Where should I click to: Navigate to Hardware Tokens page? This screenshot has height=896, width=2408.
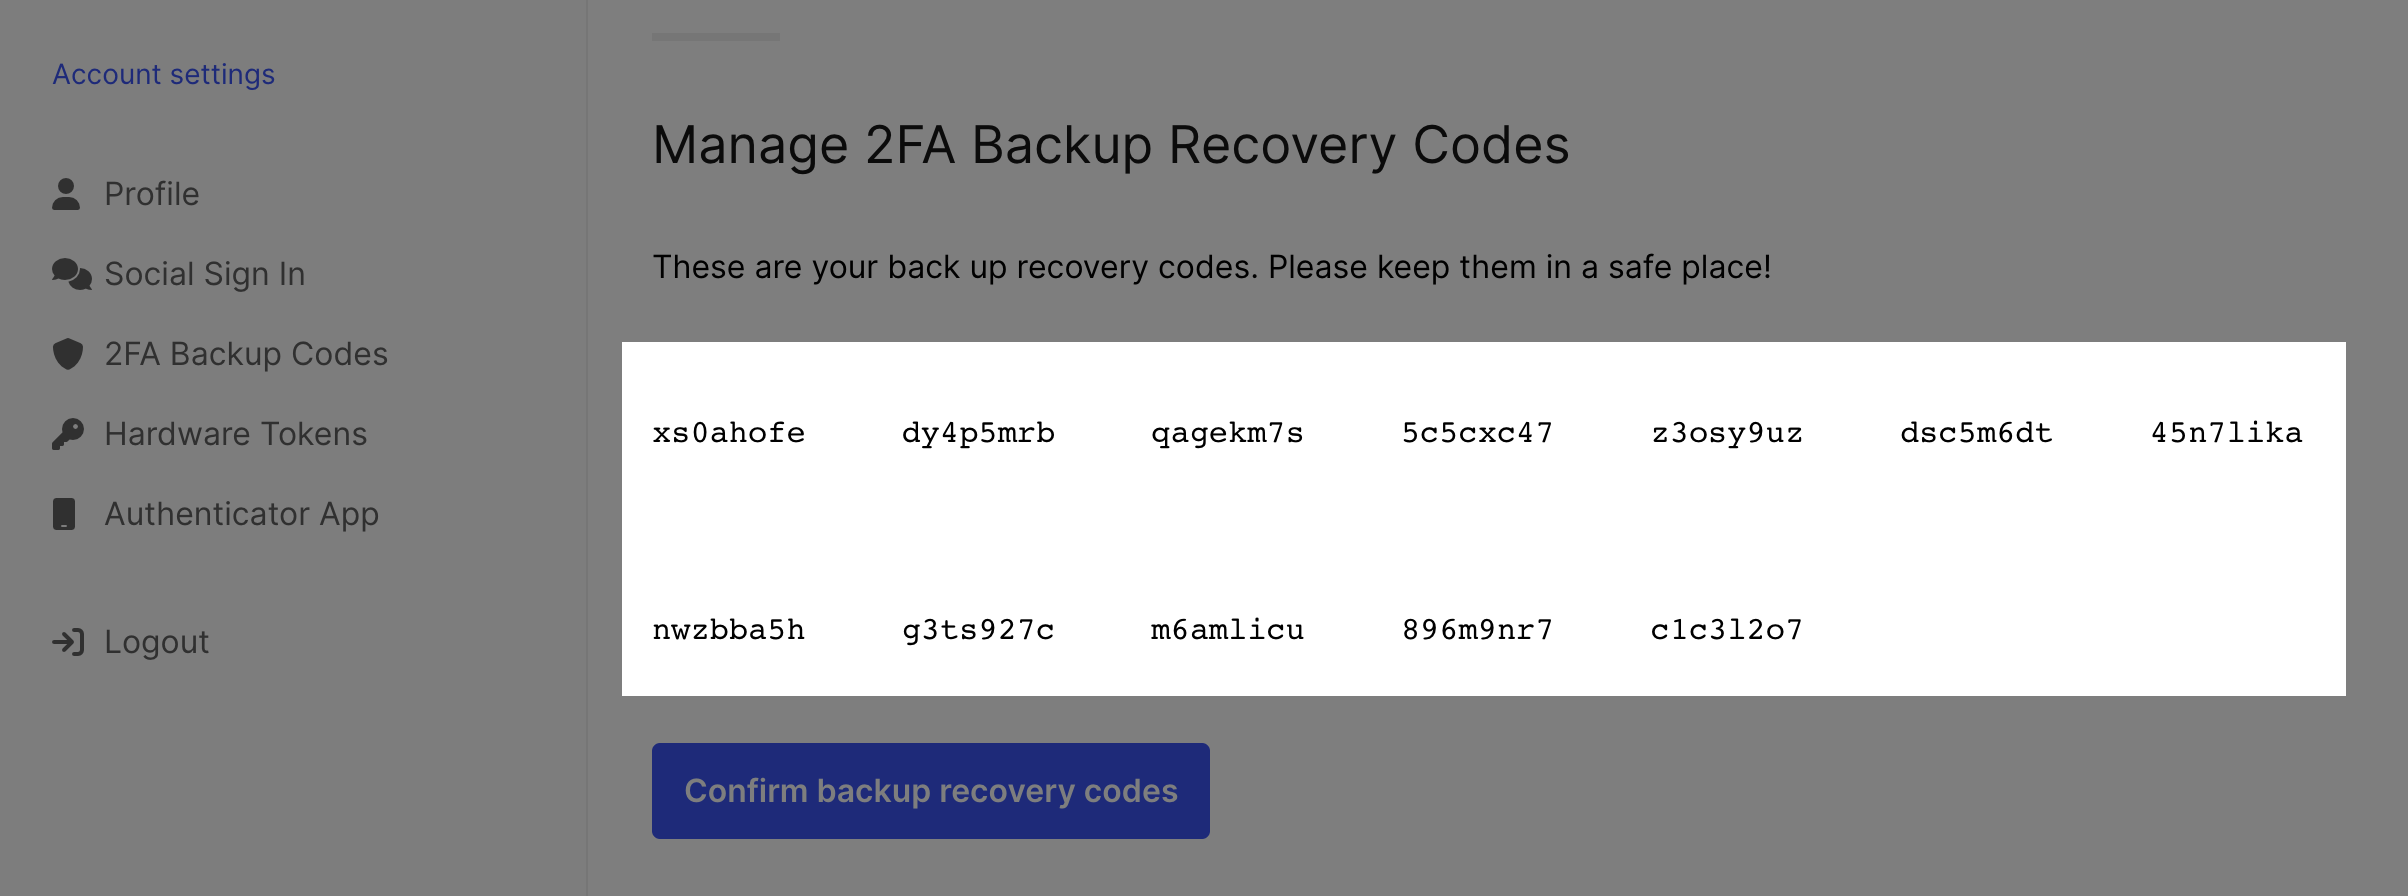(x=236, y=434)
